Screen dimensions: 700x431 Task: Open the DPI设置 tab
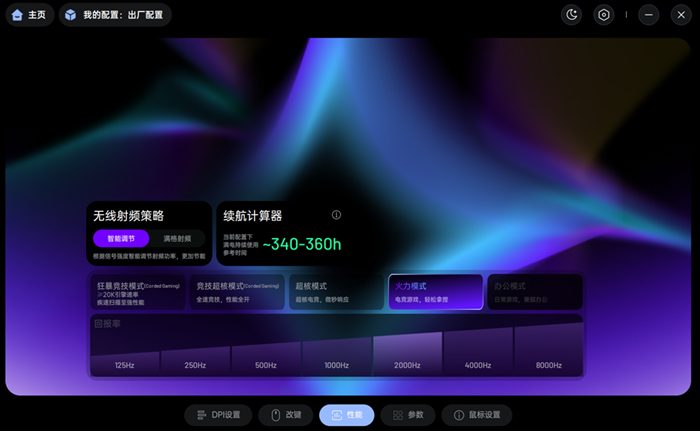tap(217, 415)
